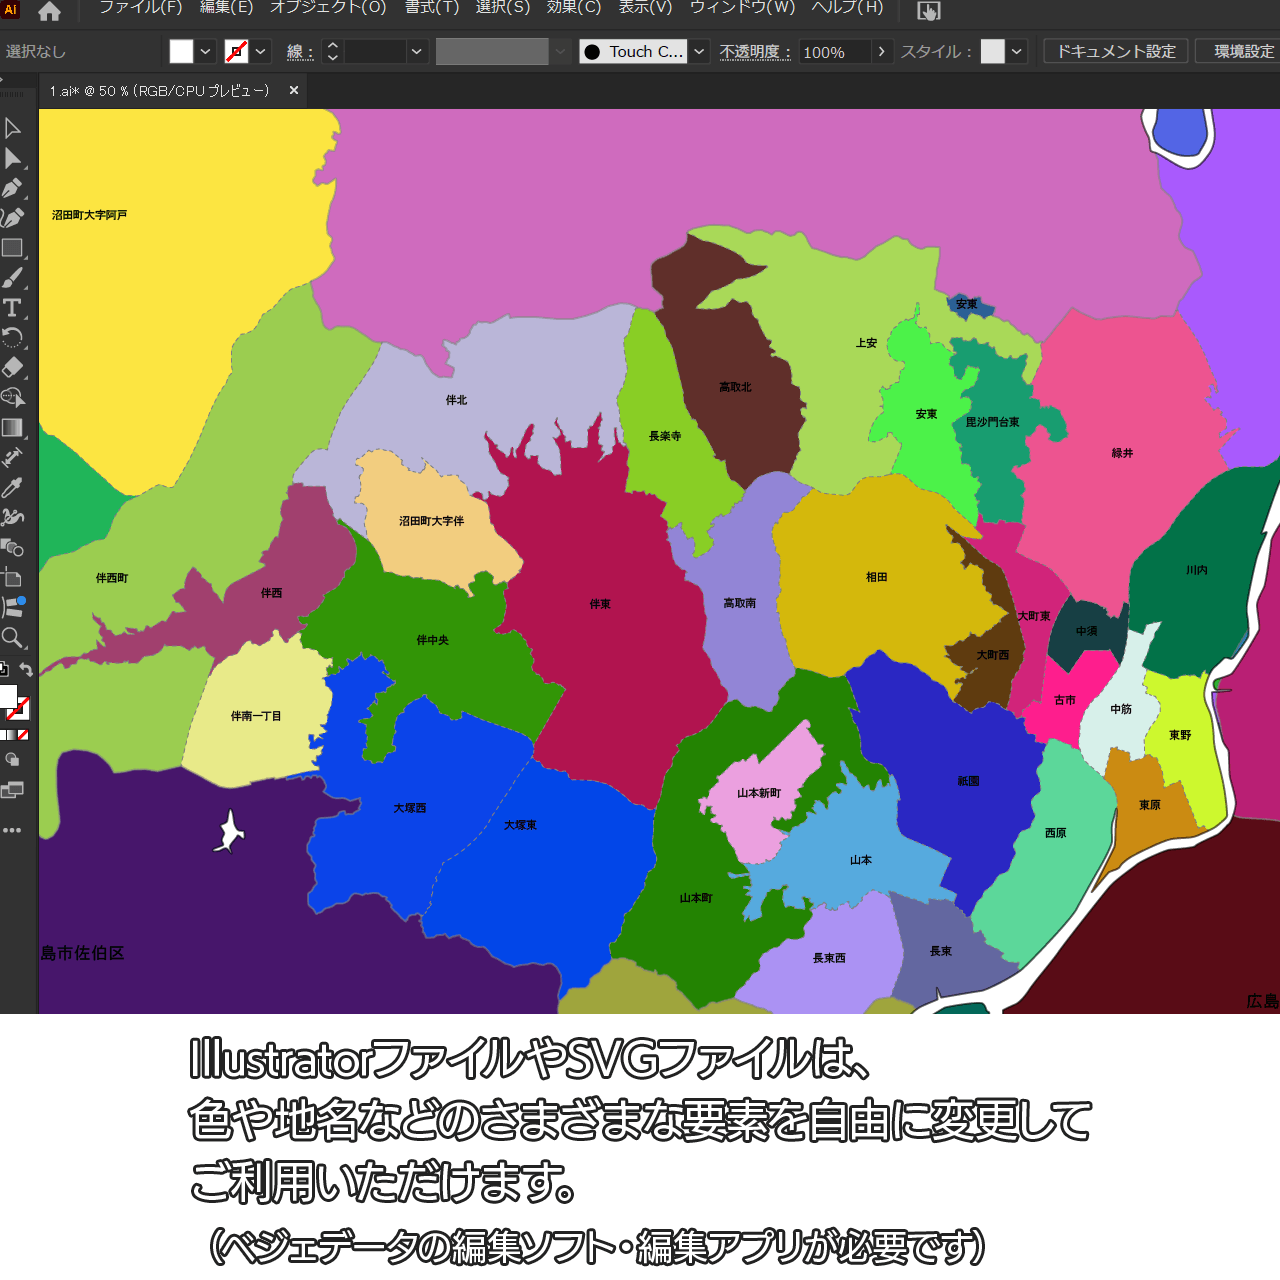Screen dimensions: 1280x1280
Task: Select the Zoom magnifier tool
Action: 12,638
